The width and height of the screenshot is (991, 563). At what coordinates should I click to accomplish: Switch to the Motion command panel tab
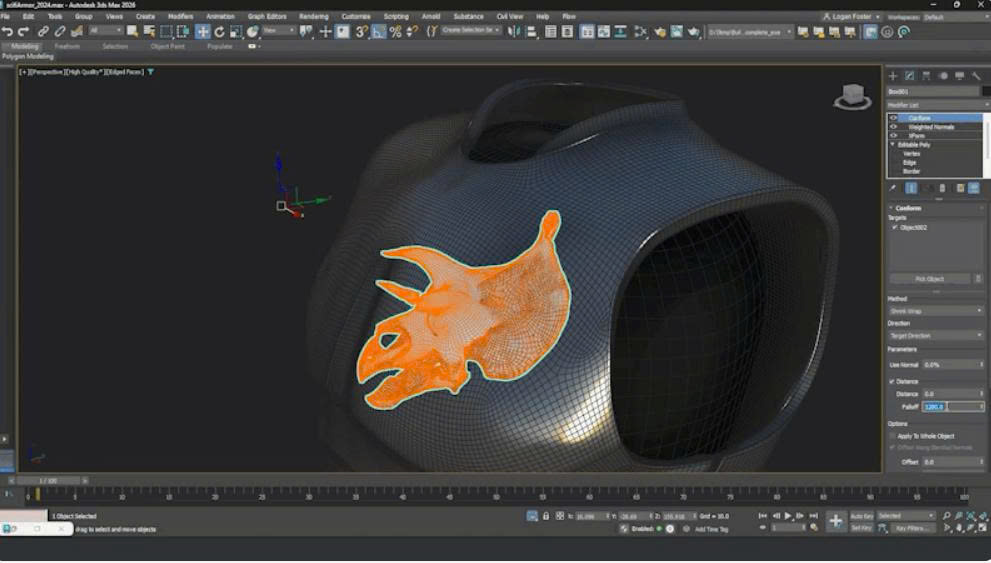point(943,76)
